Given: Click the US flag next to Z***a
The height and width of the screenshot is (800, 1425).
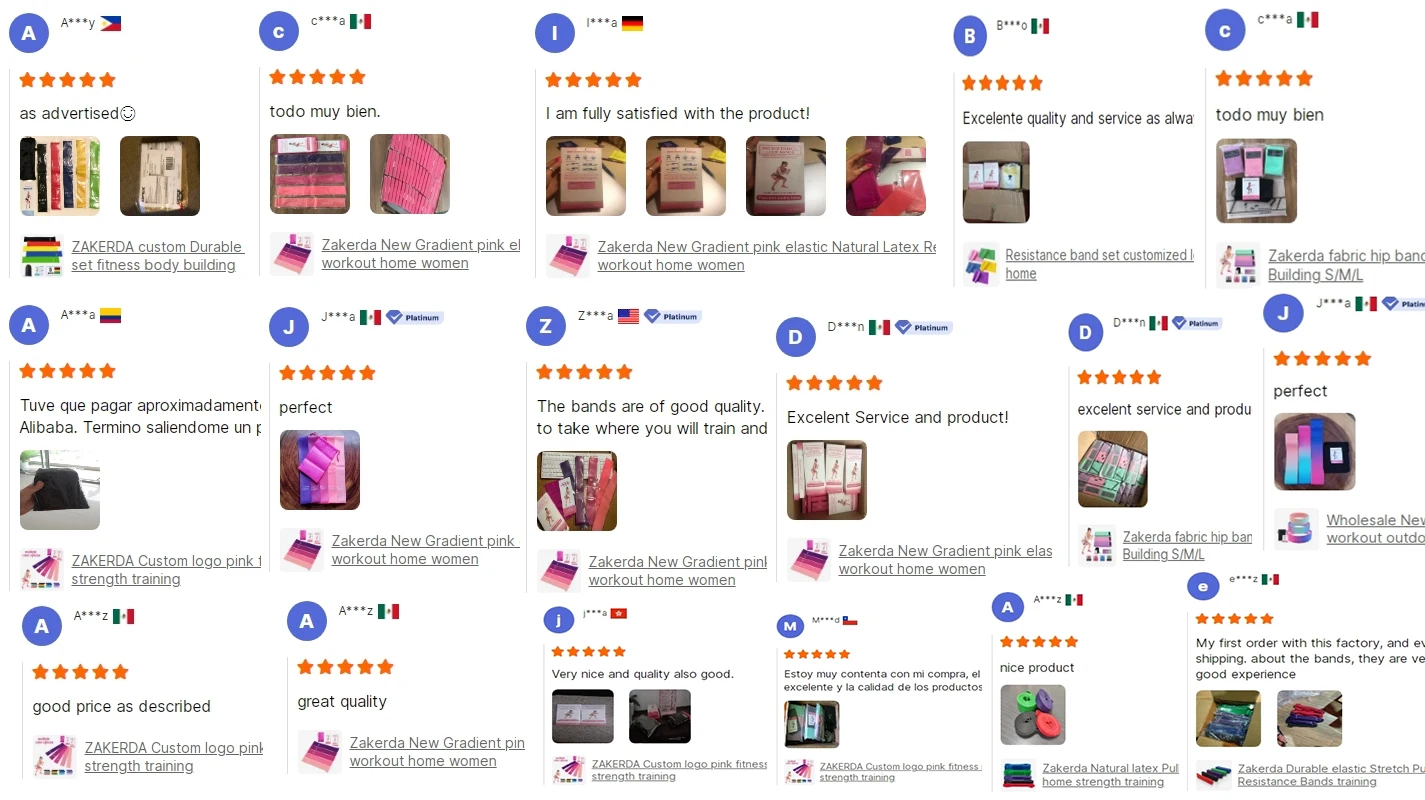Looking at the screenshot, I should (628, 316).
